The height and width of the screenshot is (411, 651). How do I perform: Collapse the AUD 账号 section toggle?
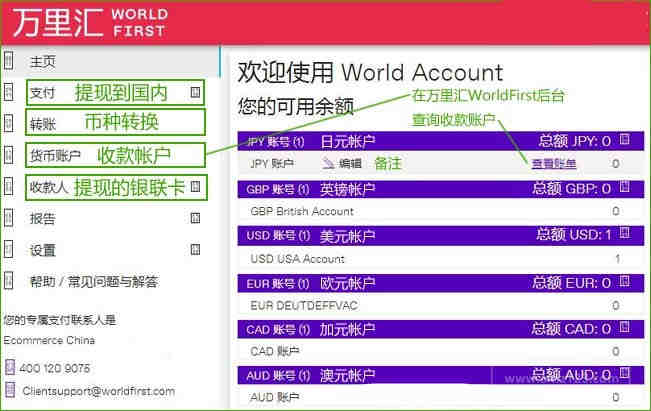coord(625,373)
